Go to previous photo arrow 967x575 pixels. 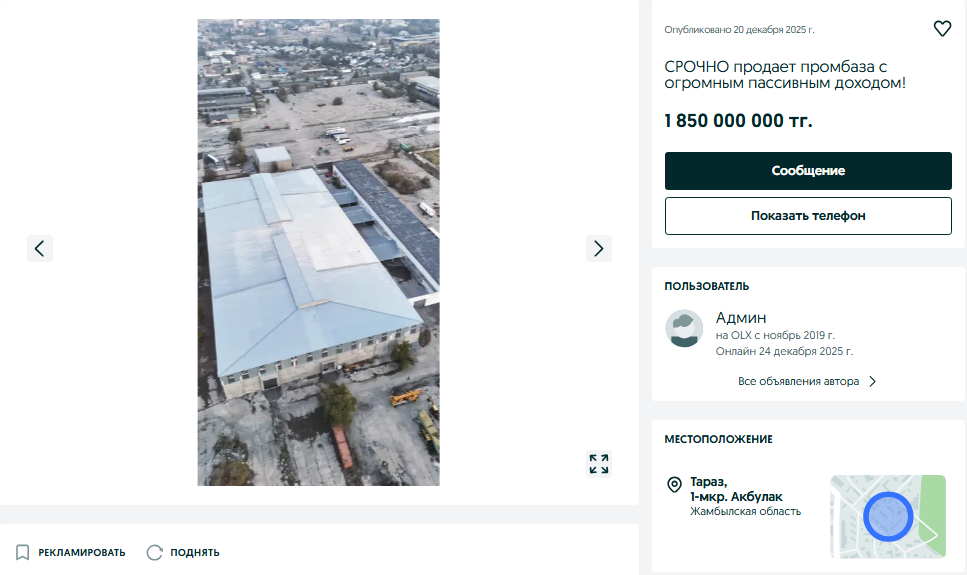click(x=40, y=249)
